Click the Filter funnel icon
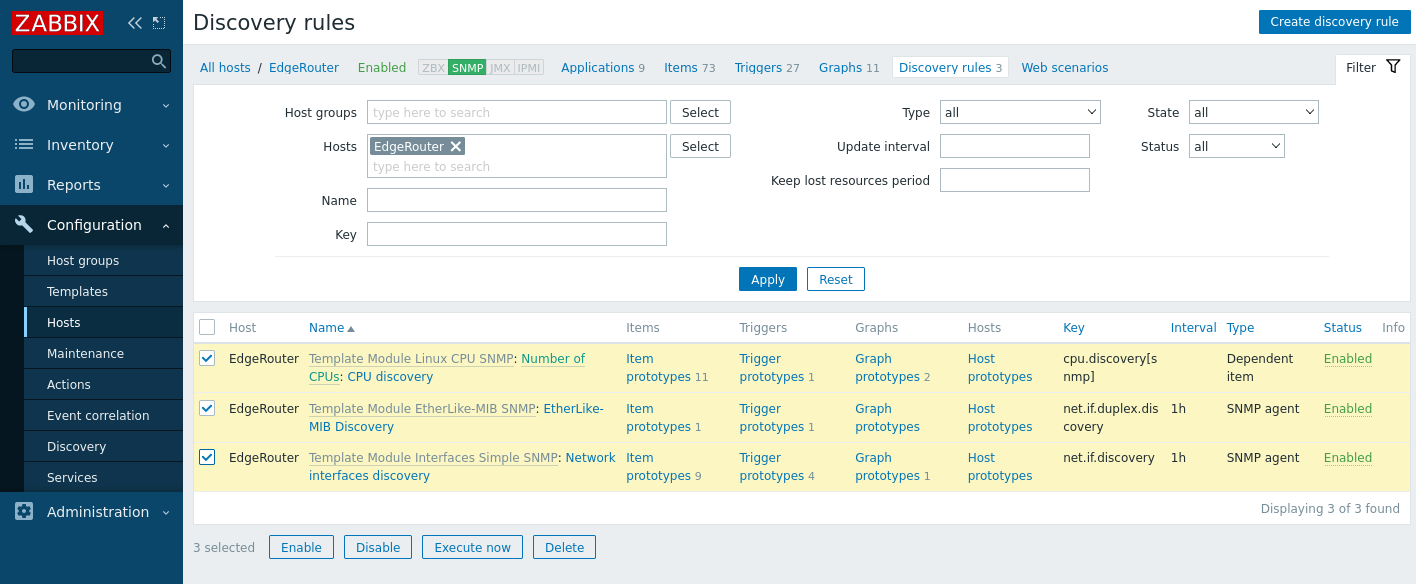Image resolution: width=1416 pixels, height=584 pixels. (1393, 67)
